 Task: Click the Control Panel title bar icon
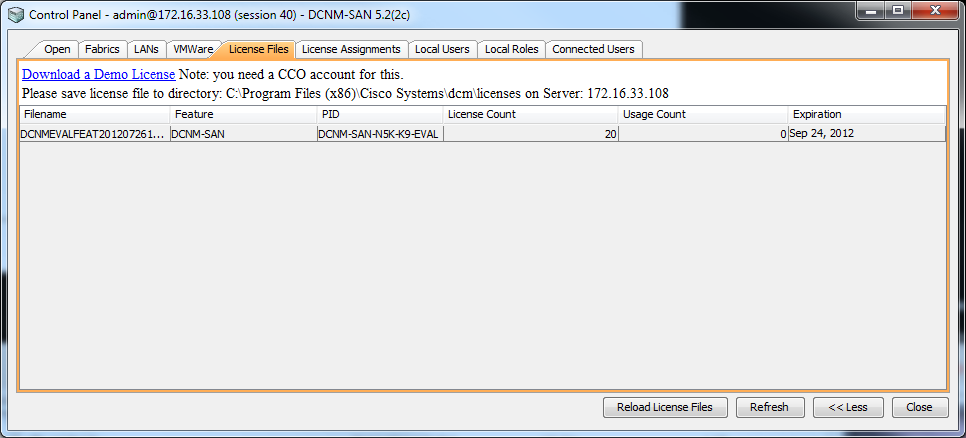18,14
